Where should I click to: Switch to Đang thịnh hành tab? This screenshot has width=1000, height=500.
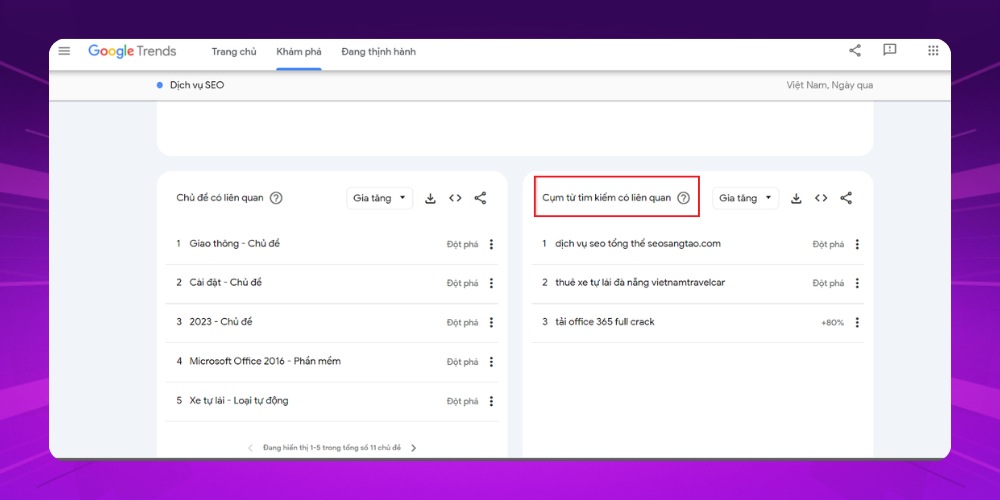tap(378, 52)
